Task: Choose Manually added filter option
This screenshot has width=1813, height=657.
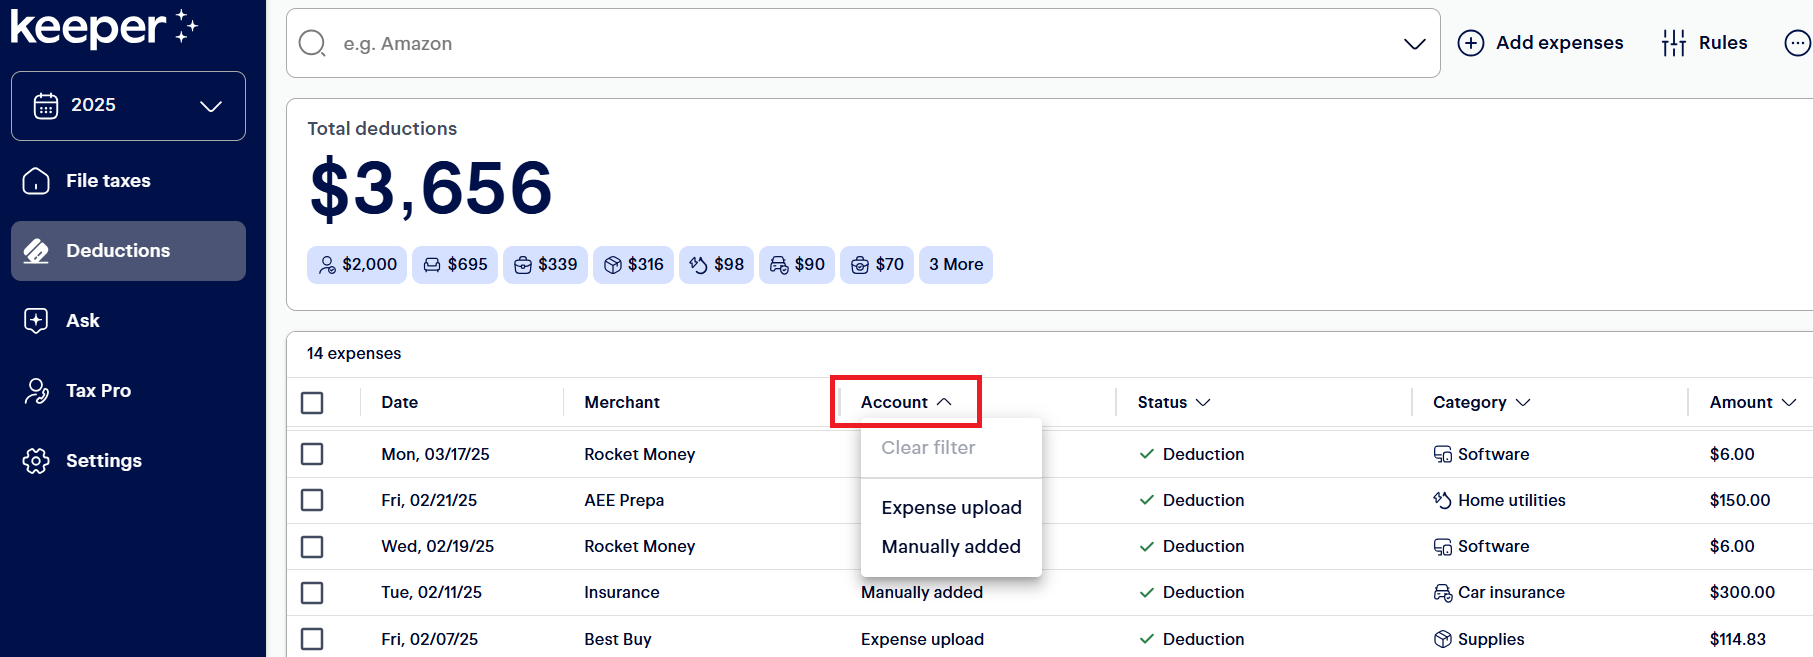Action: tap(951, 547)
